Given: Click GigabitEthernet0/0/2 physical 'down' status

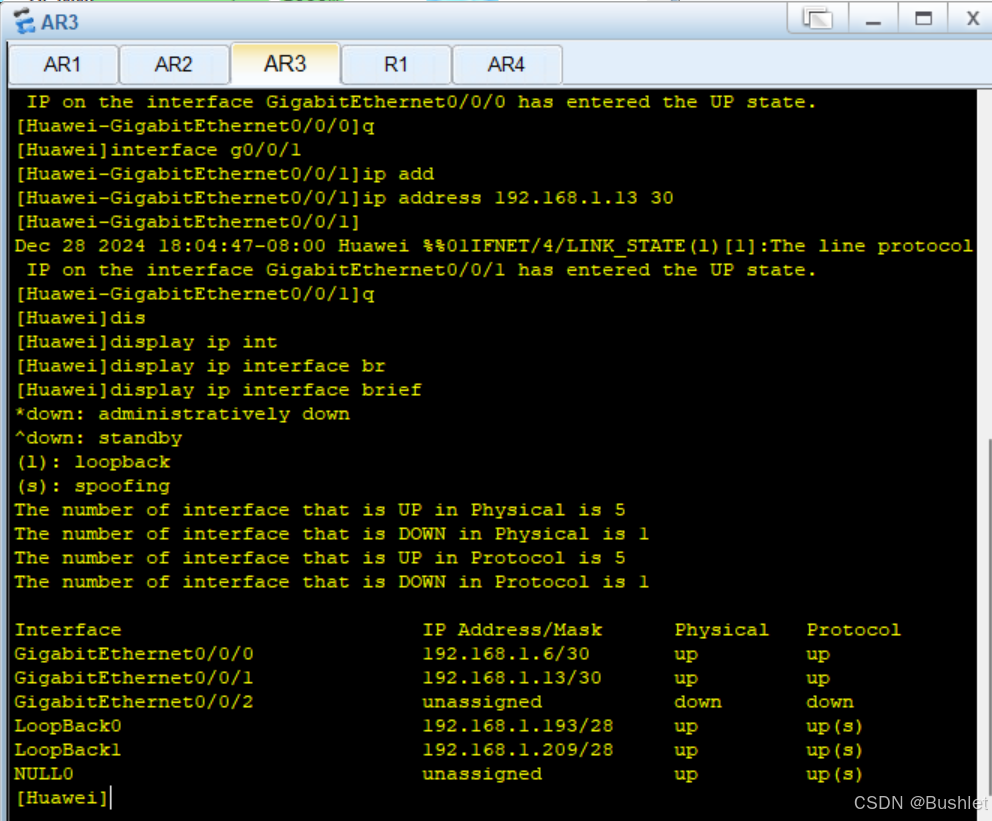Looking at the screenshot, I should [x=698, y=701].
